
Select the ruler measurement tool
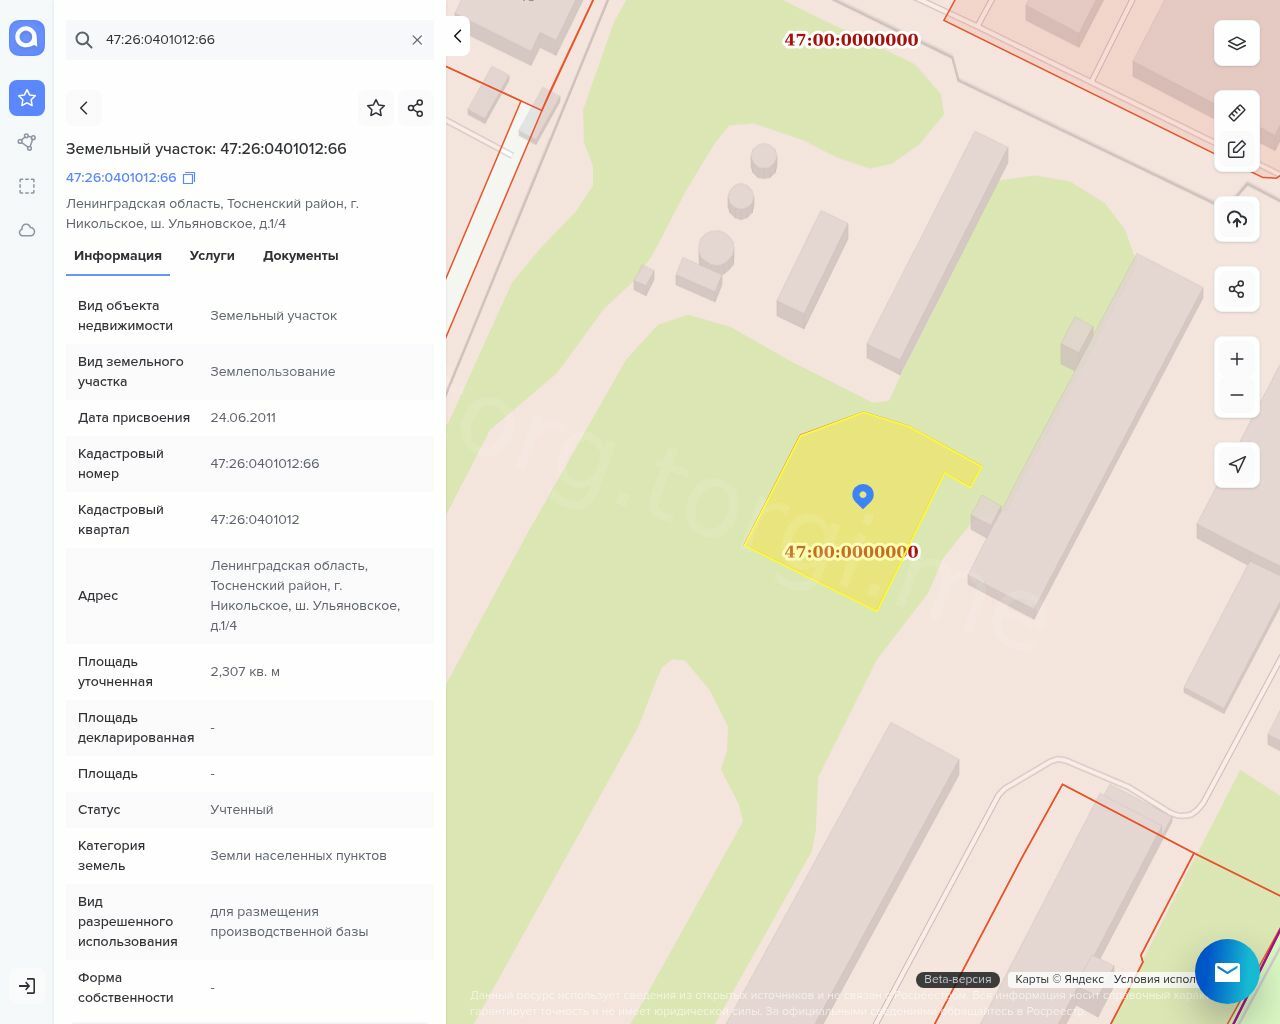[1237, 112]
